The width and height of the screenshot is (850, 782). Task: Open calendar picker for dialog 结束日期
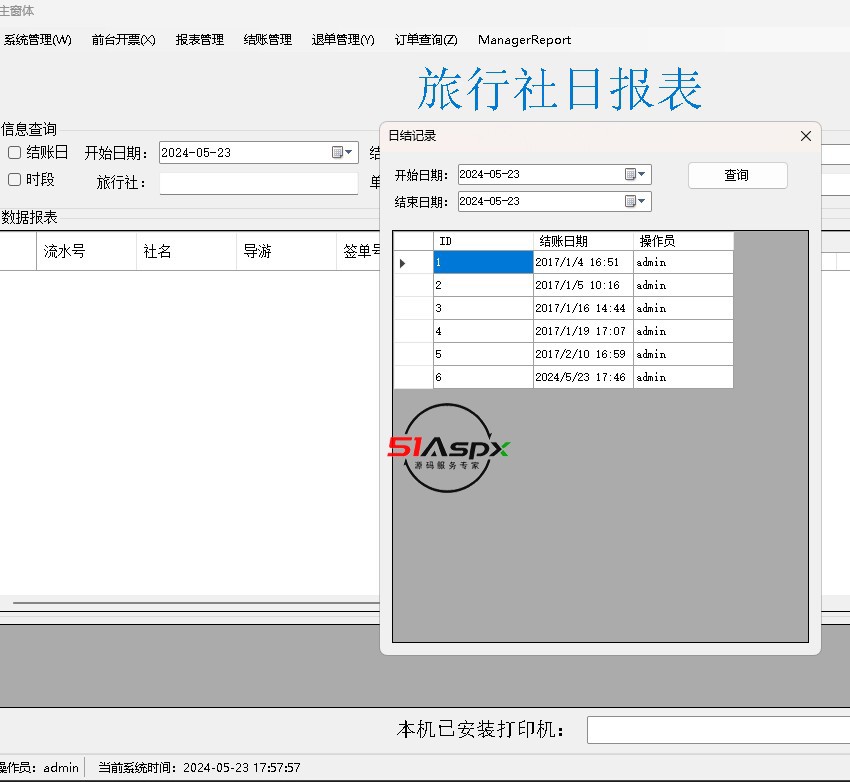630,201
